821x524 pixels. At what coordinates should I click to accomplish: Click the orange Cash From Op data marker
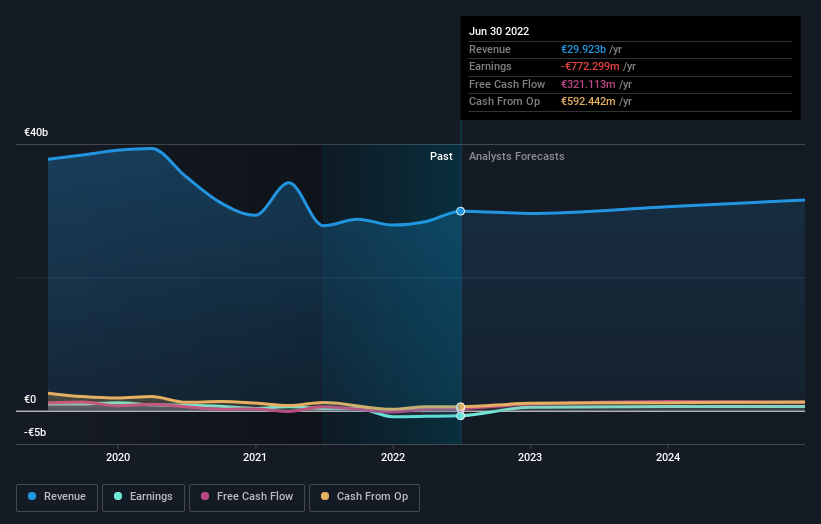point(460,407)
